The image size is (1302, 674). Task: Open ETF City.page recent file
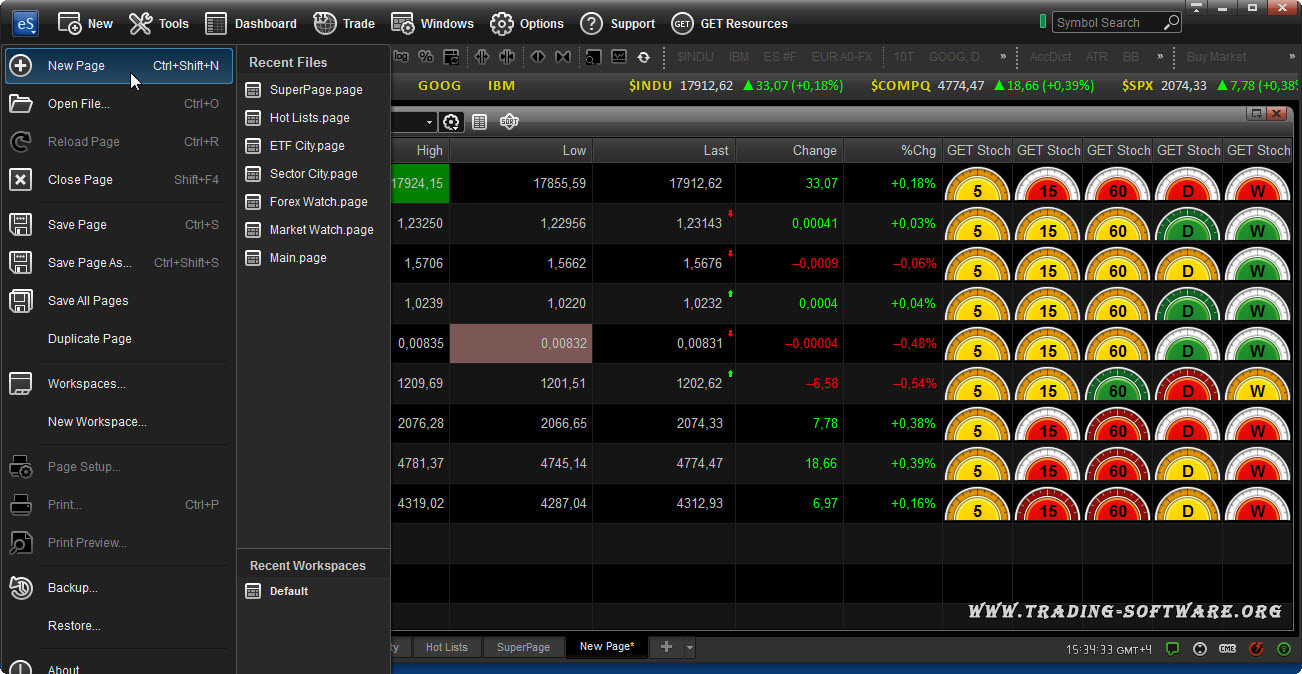[306, 146]
